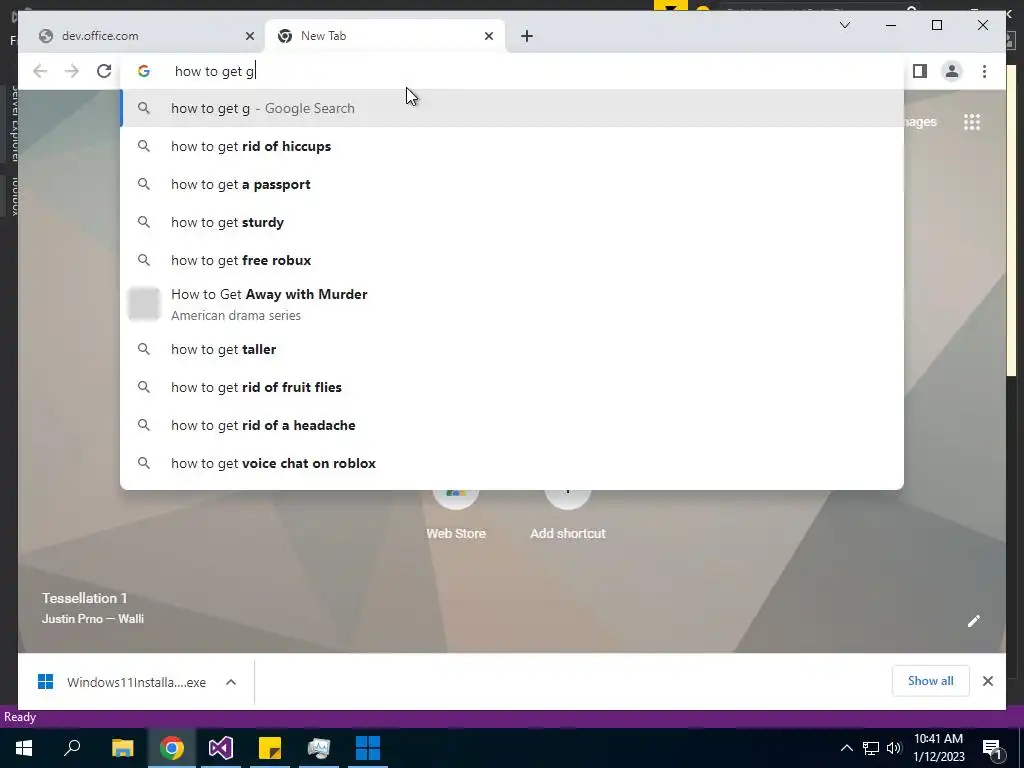Image resolution: width=1024 pixels, height=768 pixels.
Task: Open Chrome three-dot menu
Action: [984, 71]
